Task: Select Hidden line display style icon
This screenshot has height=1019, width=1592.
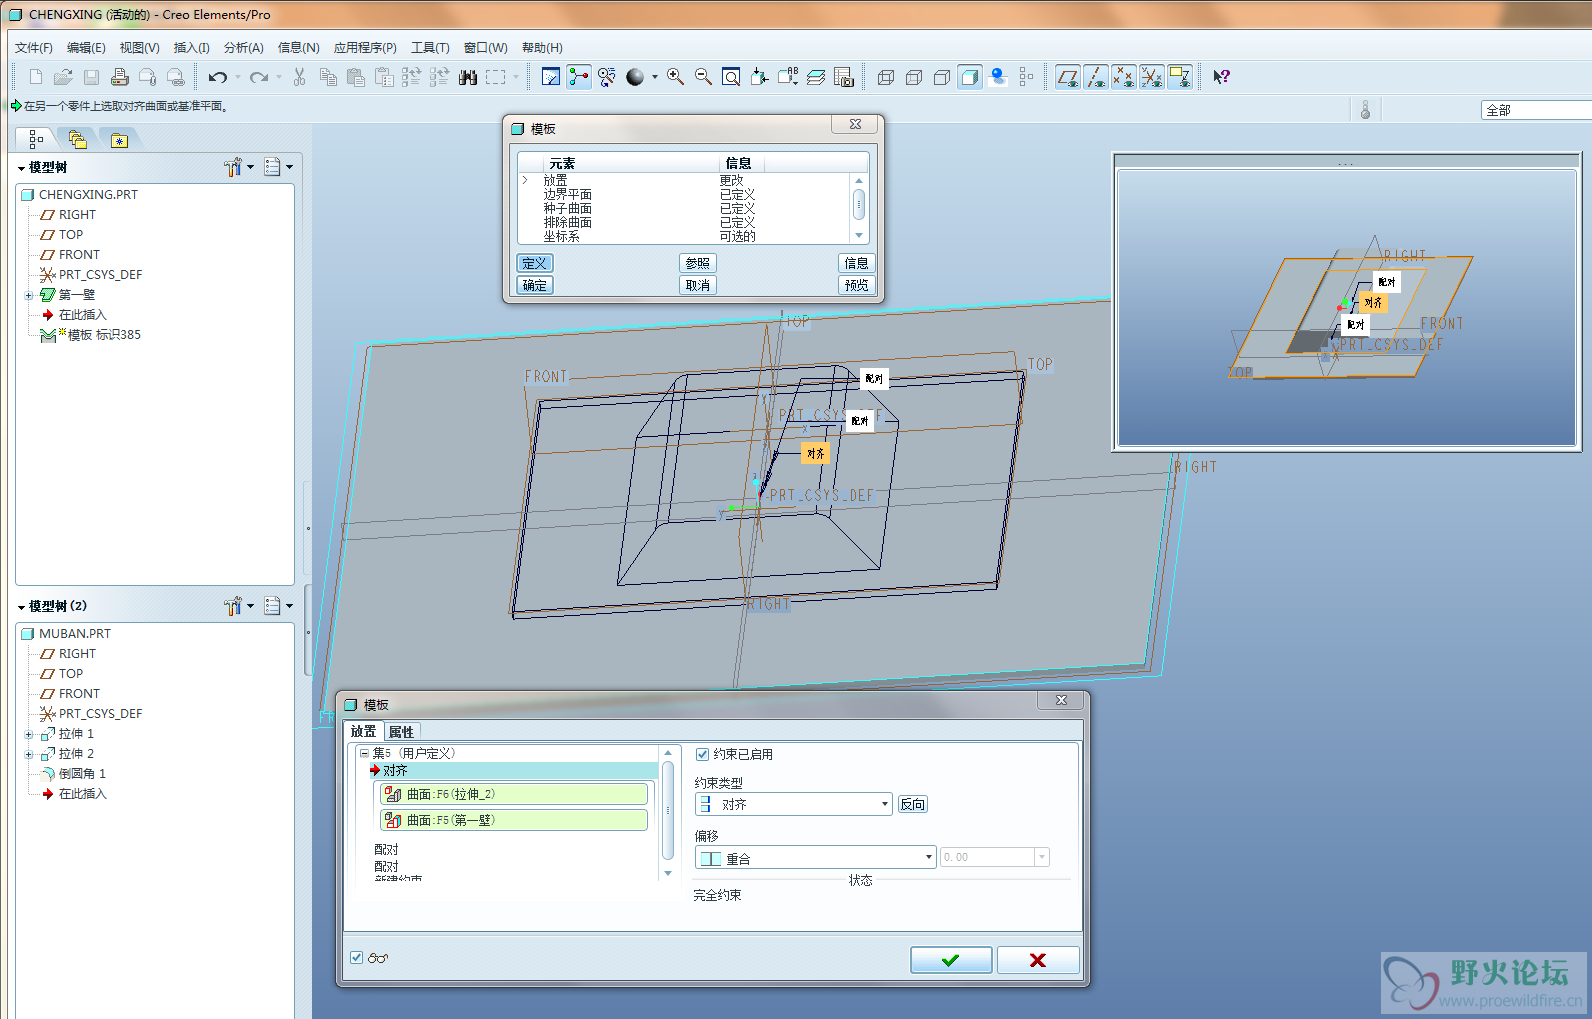Action: [x=914, y=77]
